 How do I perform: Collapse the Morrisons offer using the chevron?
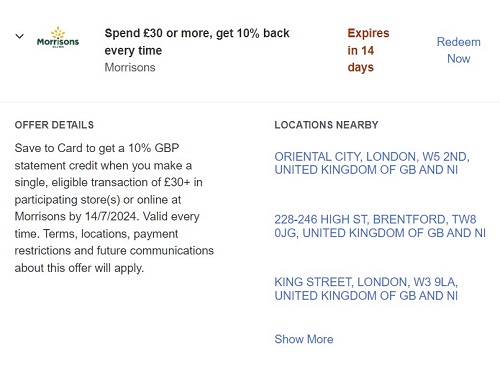pyautogui.click(x=20, y=36)
